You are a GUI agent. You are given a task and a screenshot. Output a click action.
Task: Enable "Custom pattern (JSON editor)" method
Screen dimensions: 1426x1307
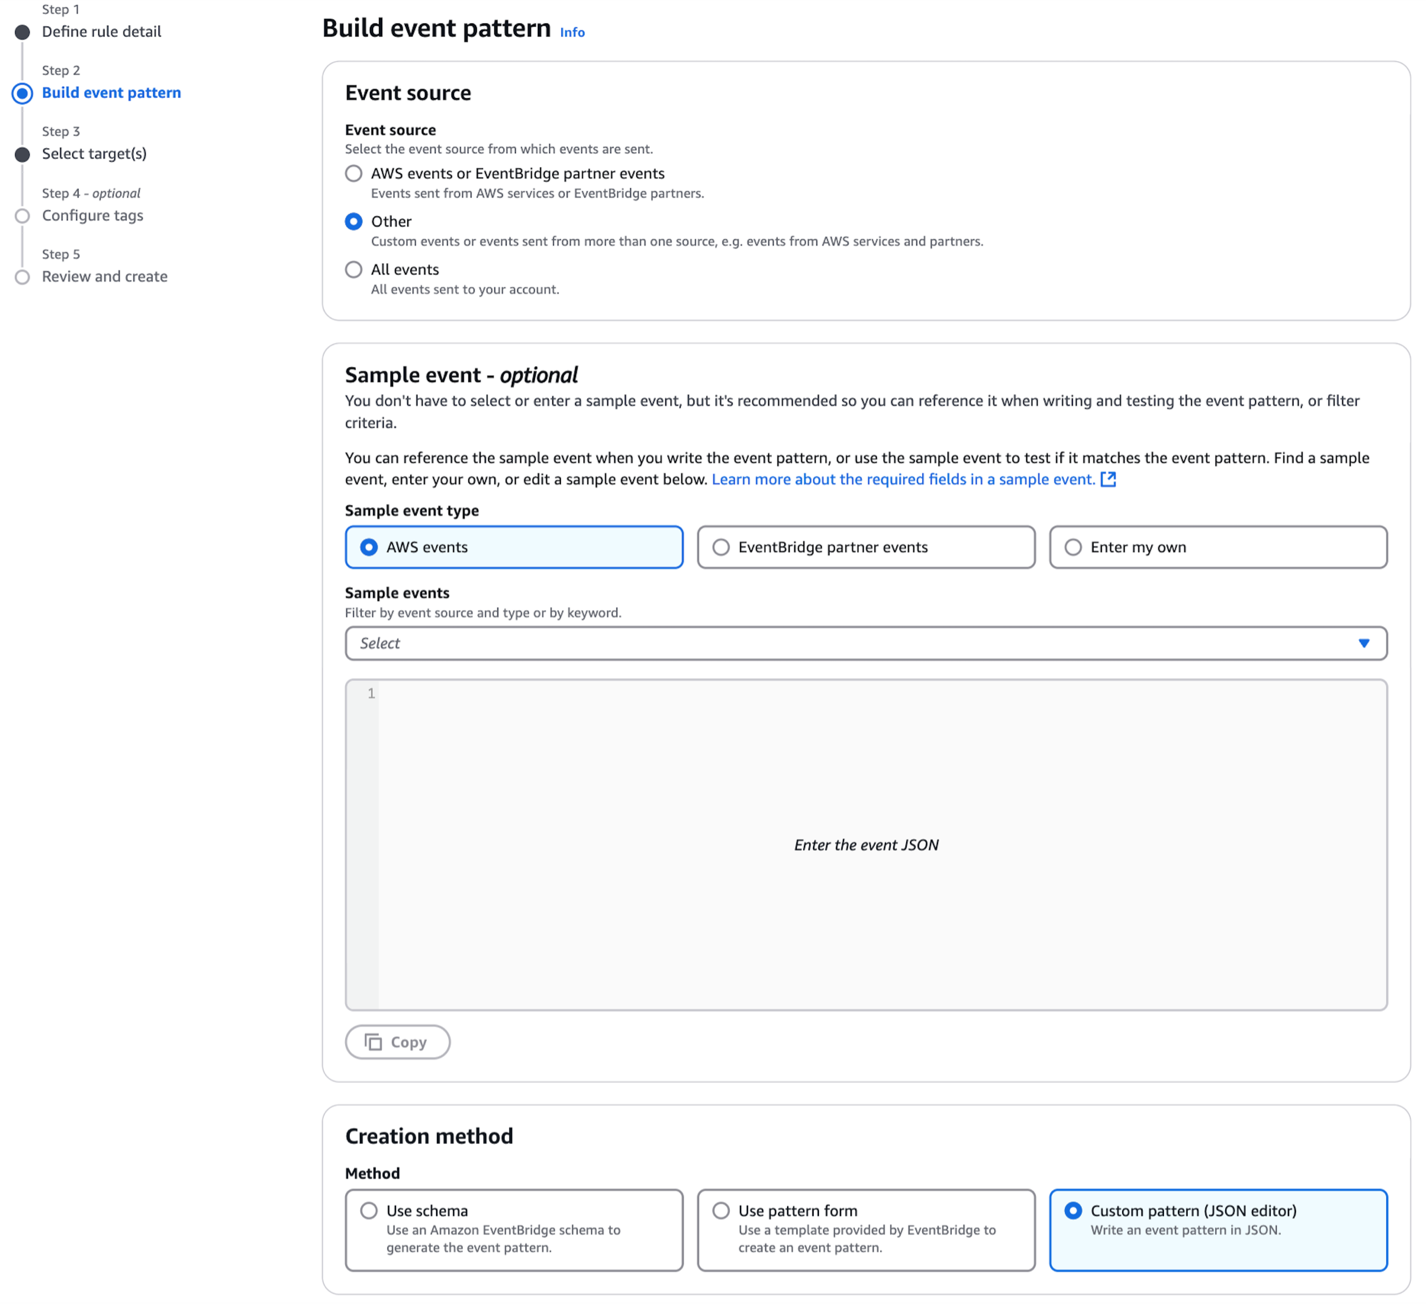(1072, 1210)
